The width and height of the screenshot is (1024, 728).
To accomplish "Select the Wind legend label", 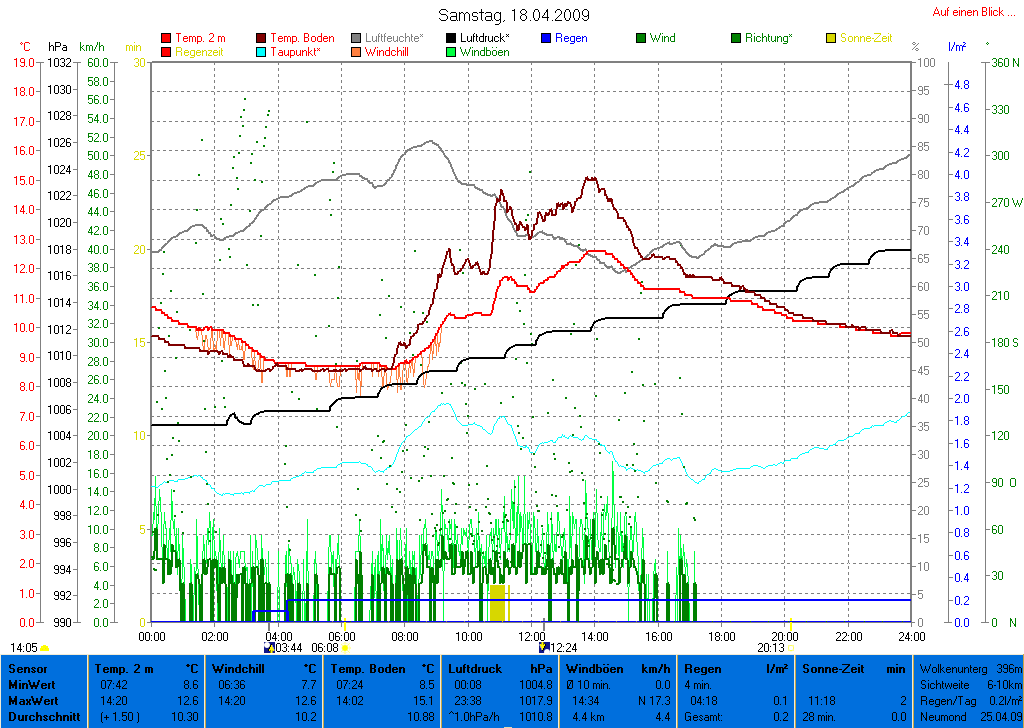I will (x=662, y=38).
